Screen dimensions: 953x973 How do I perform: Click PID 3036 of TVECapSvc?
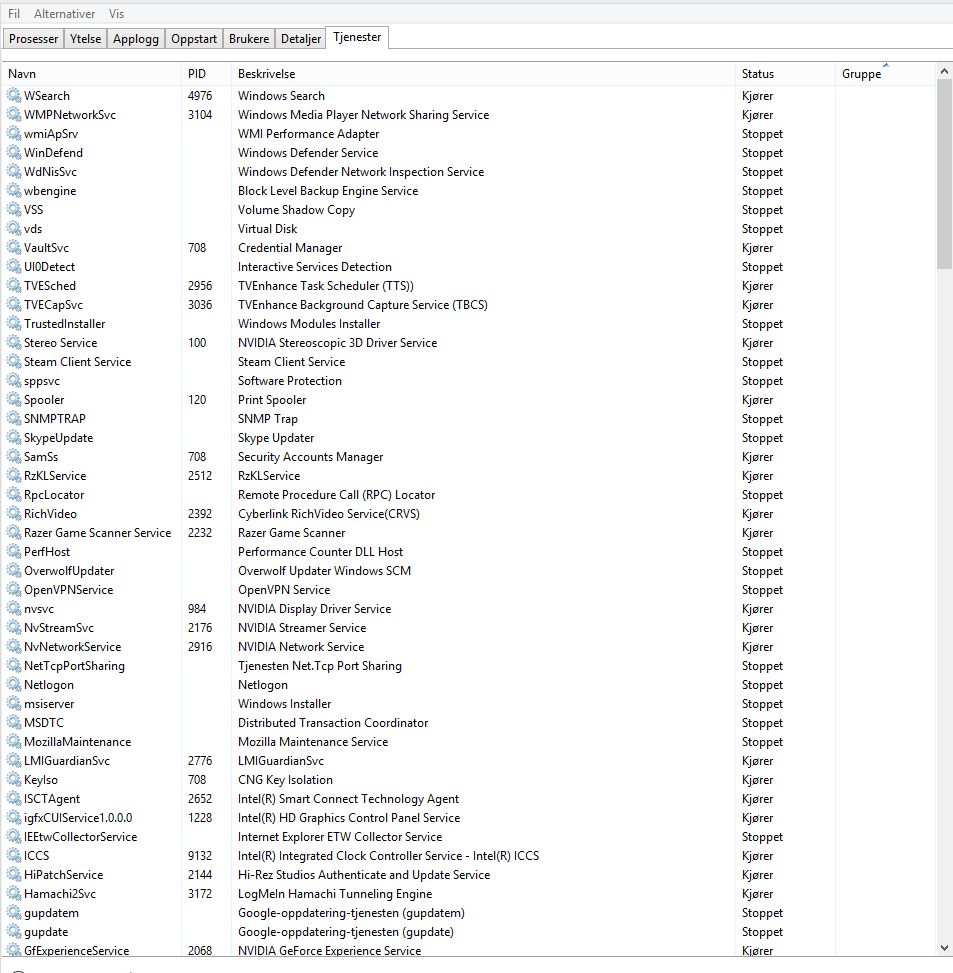click(200, 305)
